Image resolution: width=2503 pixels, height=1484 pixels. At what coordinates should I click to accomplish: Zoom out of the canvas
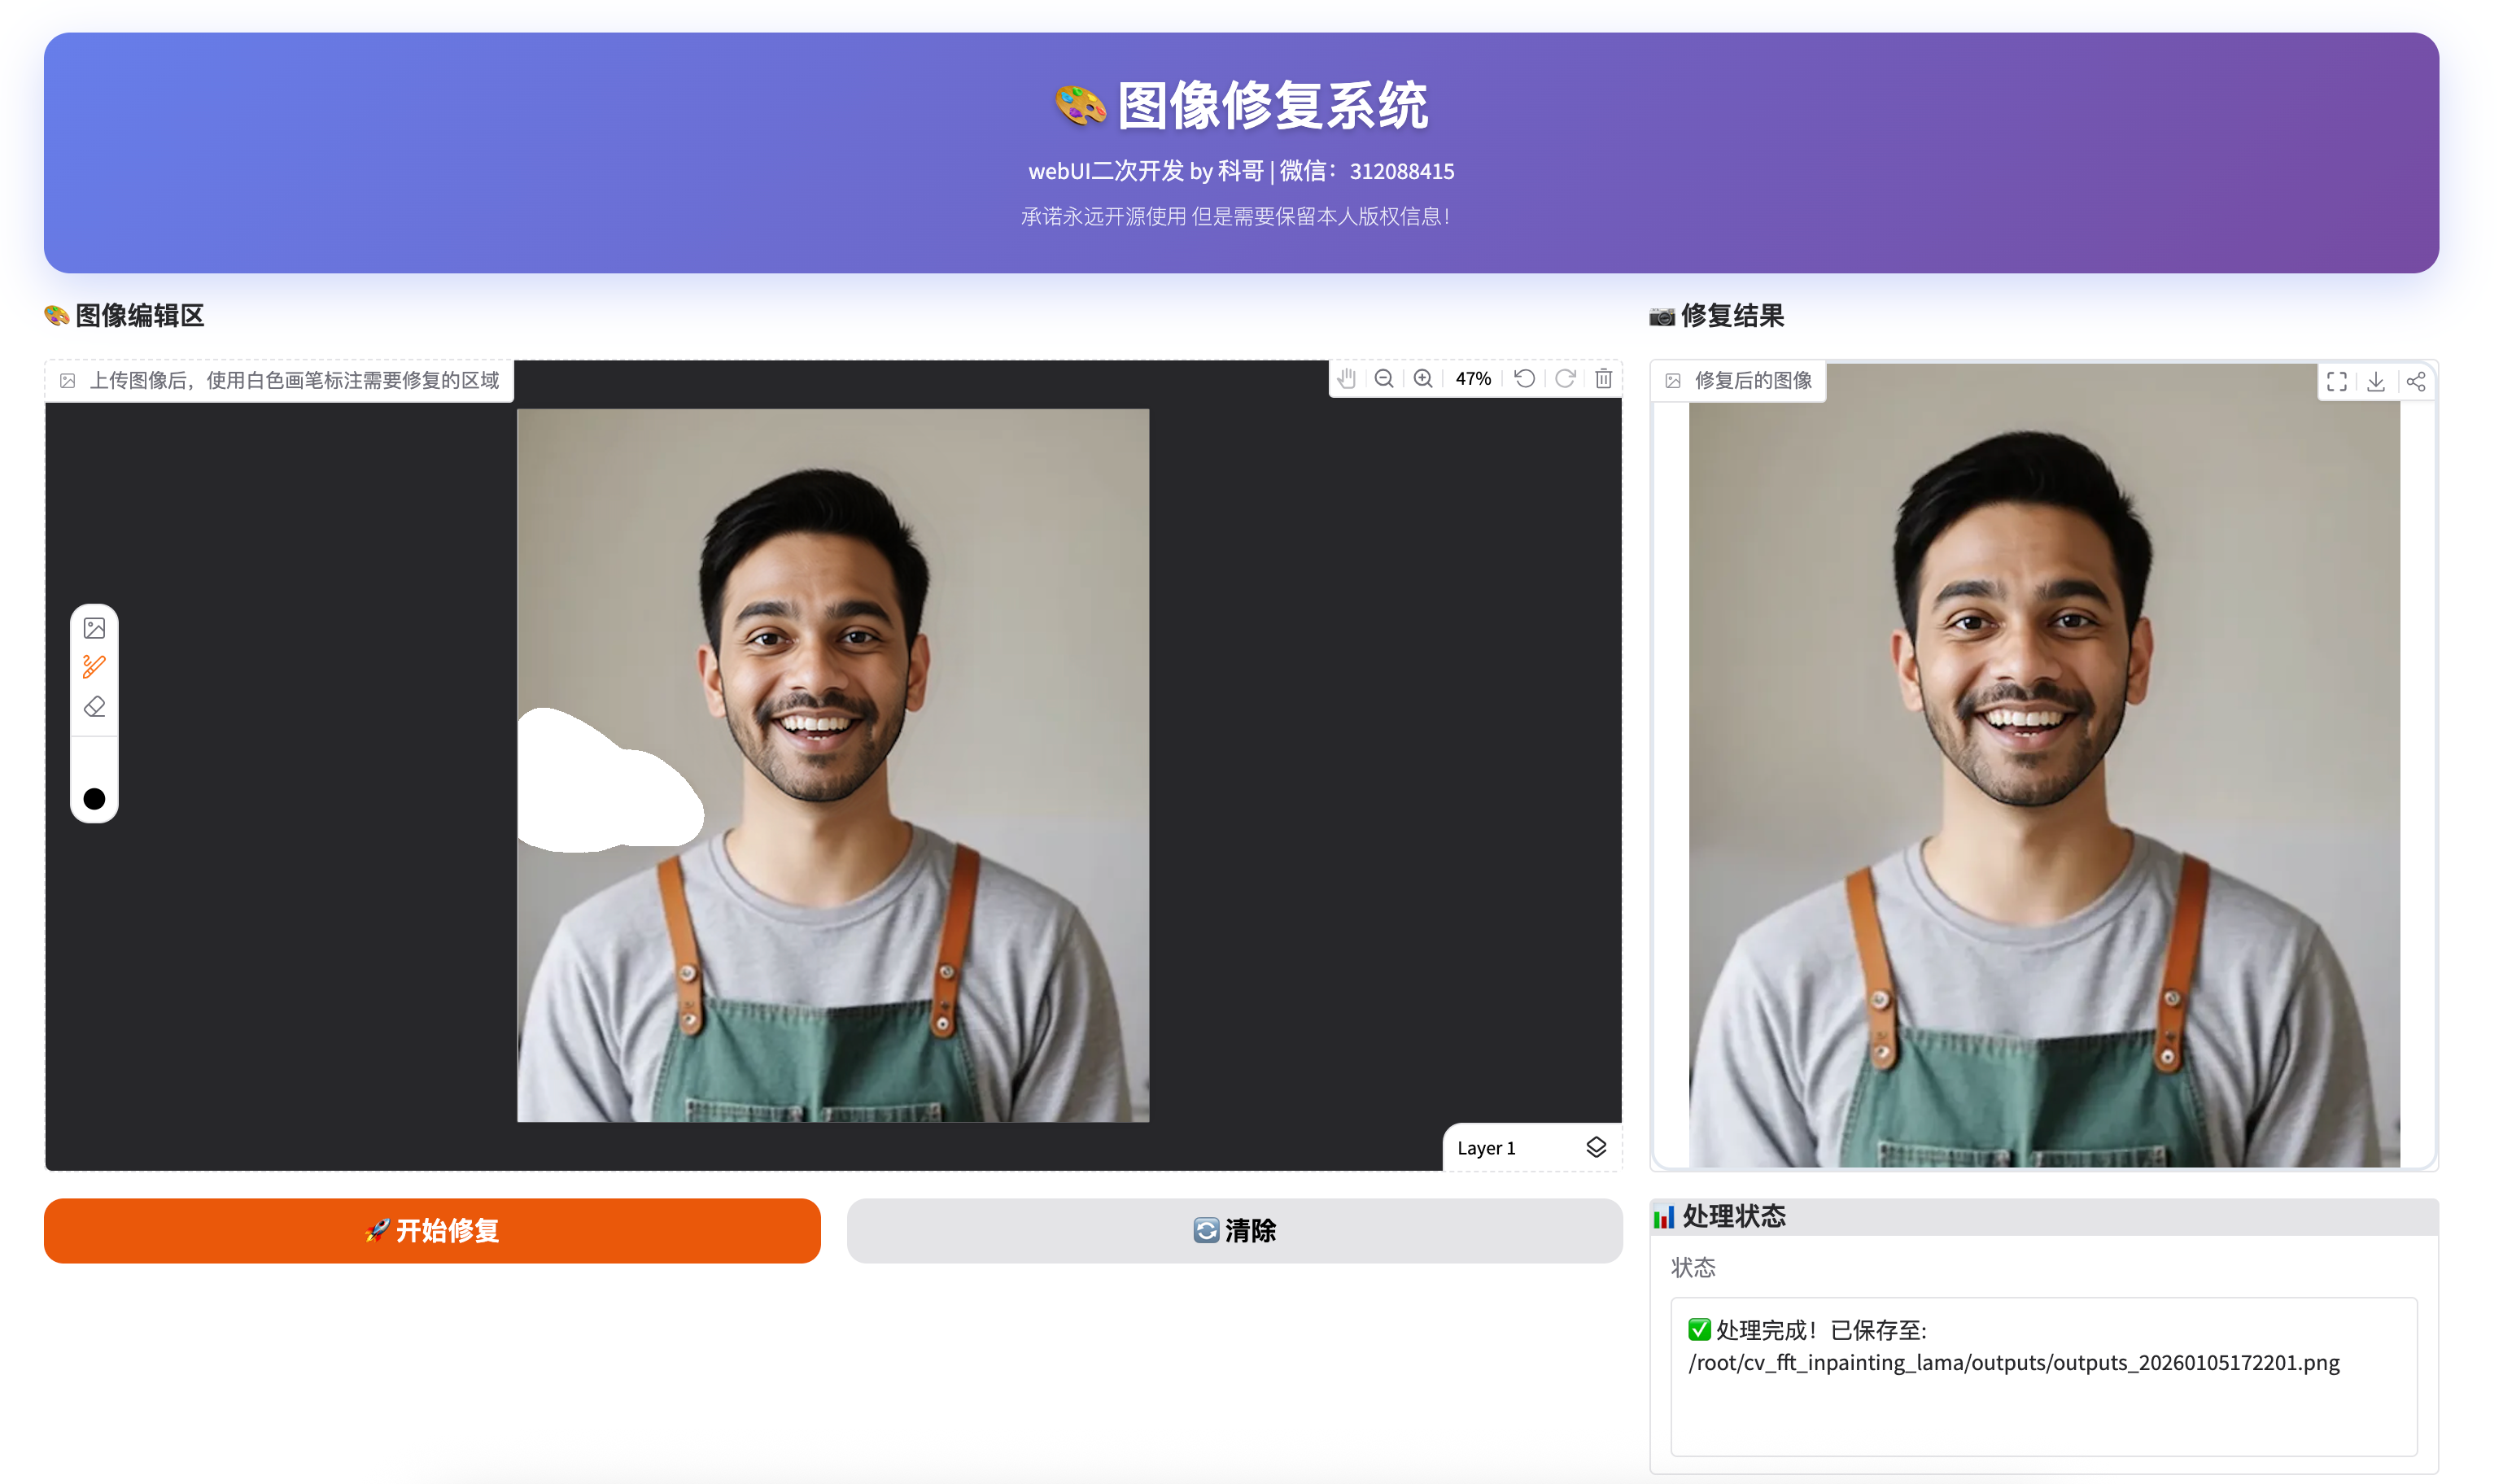pos(1385,379)
